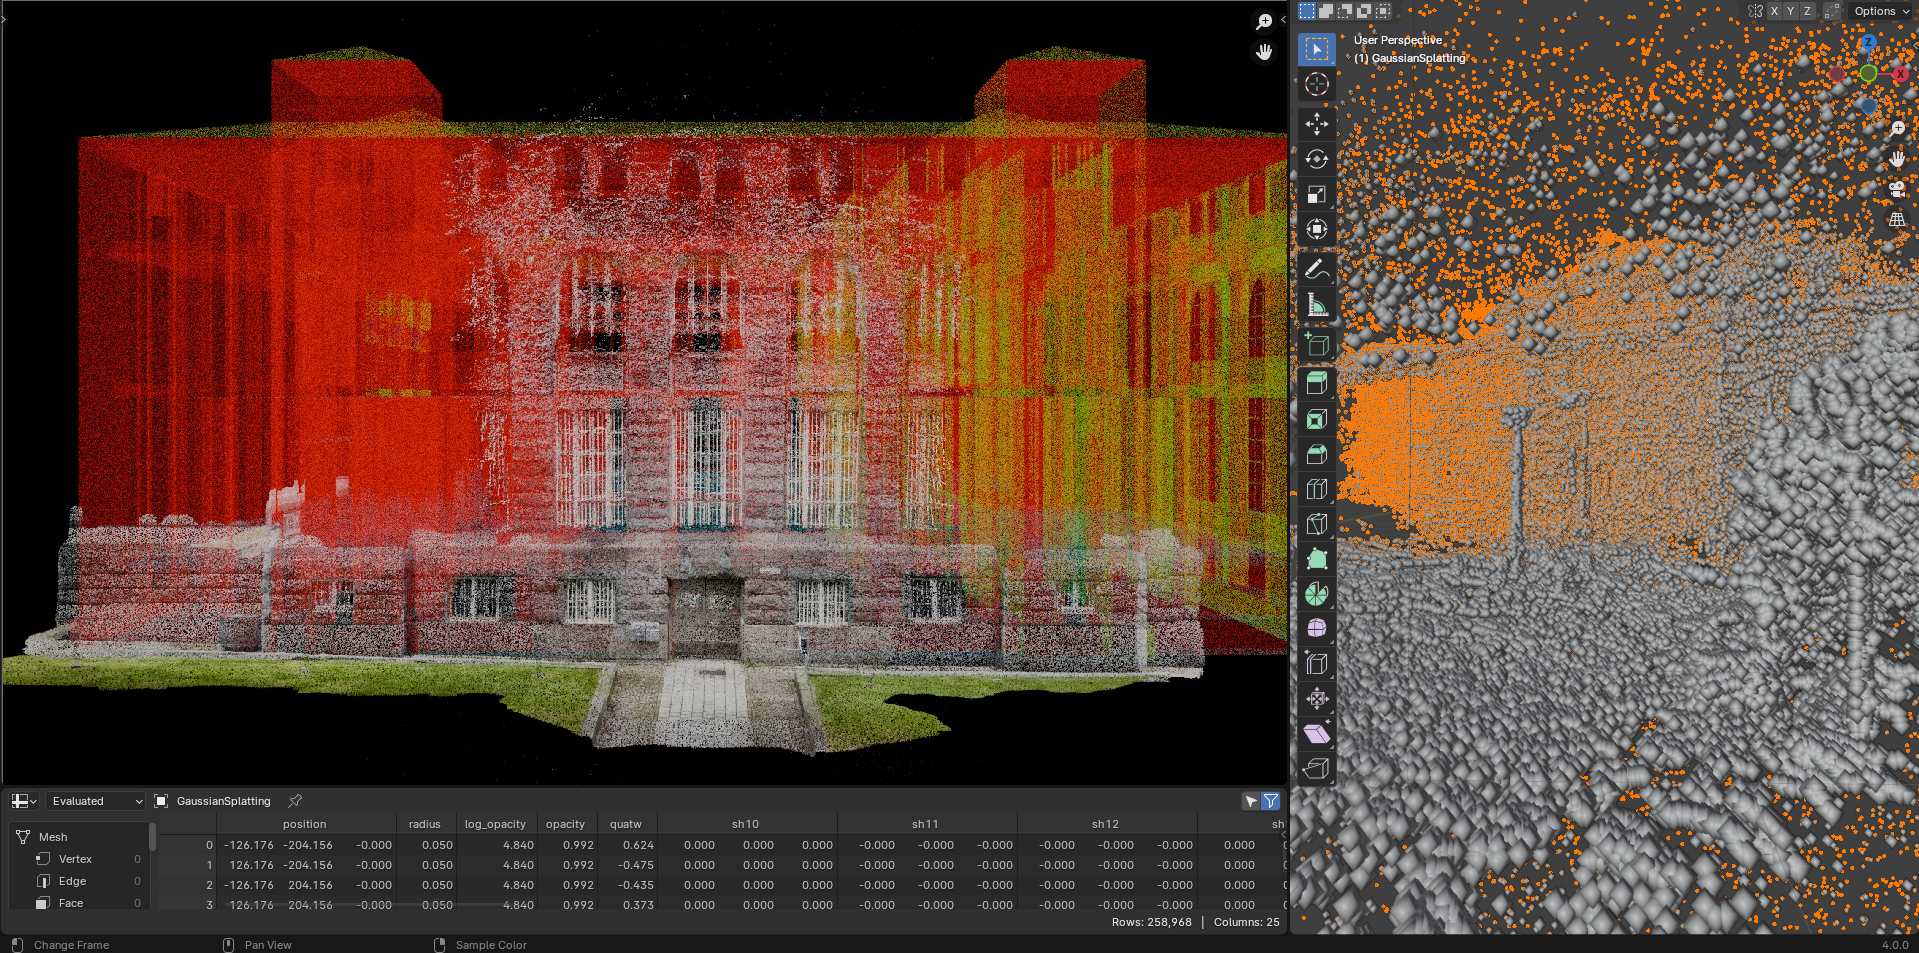Expand the Options dropdown in the viewport
The width and height of the screenshot is (1919, 953).
click(x=1881, y=11)
